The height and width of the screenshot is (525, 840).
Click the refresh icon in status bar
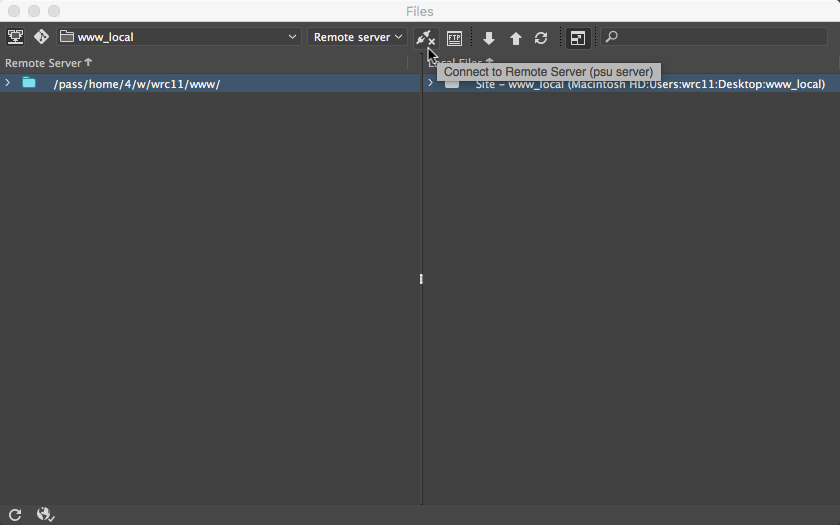pos(15,514)
